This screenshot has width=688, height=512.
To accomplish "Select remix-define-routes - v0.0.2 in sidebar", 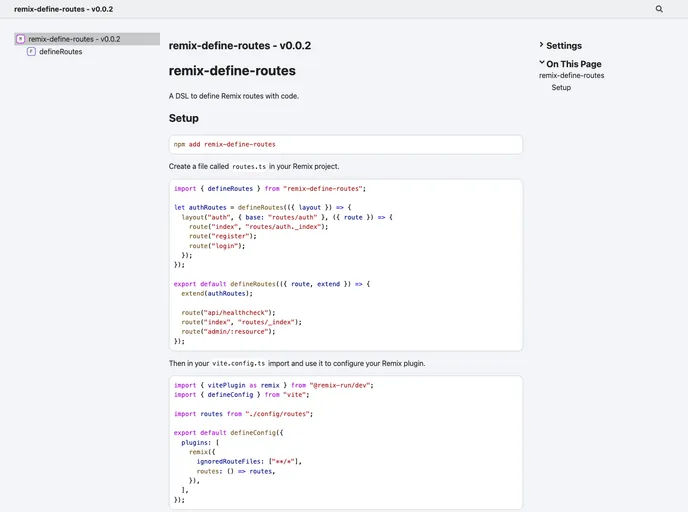I will pyautogui.click(x=87, y=39).
